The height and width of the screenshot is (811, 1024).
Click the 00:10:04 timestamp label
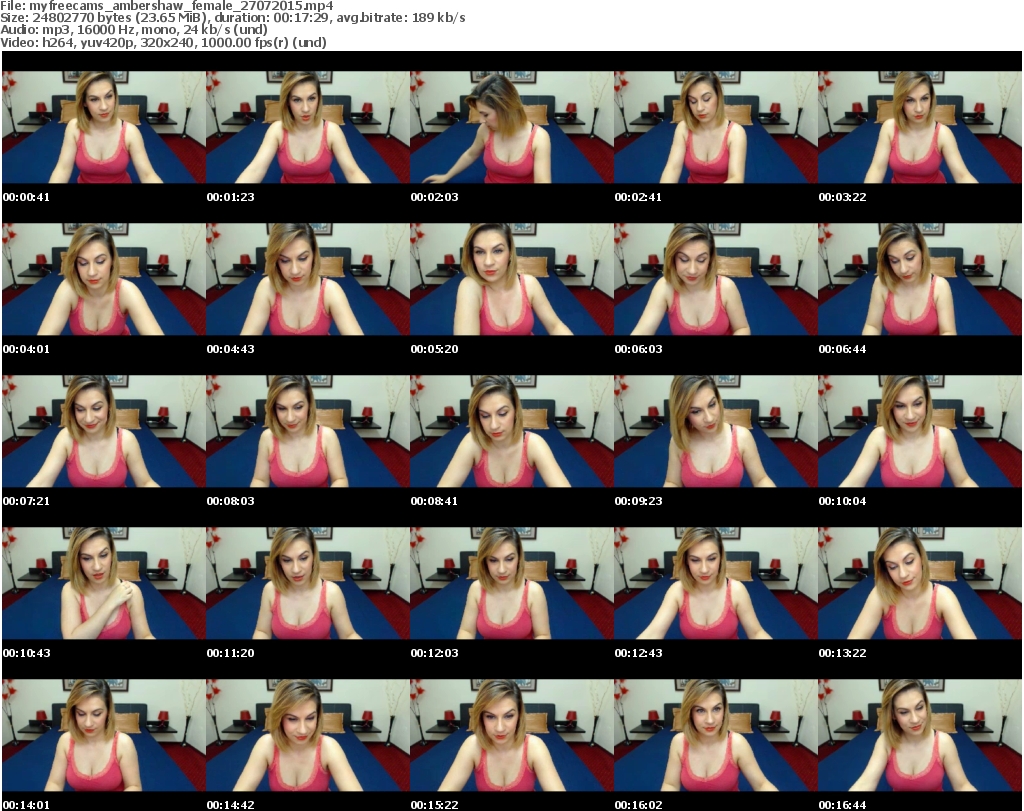[x=842, y=501]
